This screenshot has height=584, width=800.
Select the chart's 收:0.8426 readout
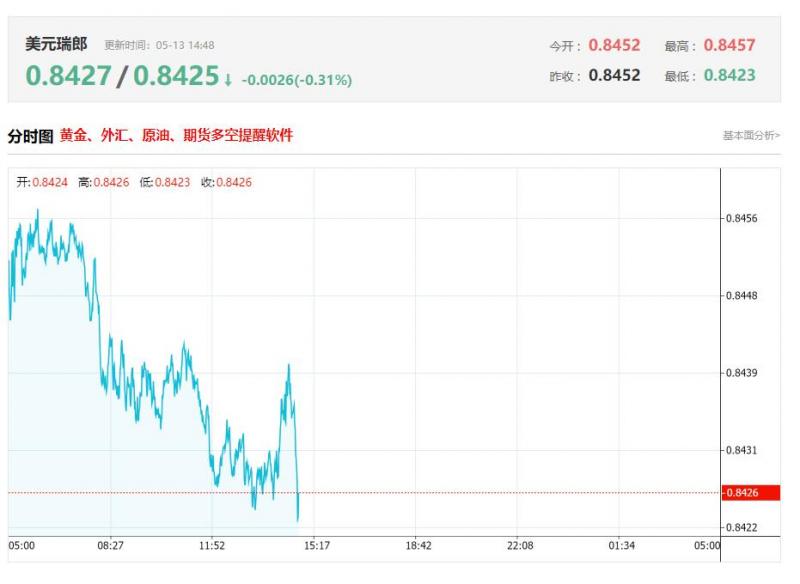pyautogui.click(x=226, y=182)
